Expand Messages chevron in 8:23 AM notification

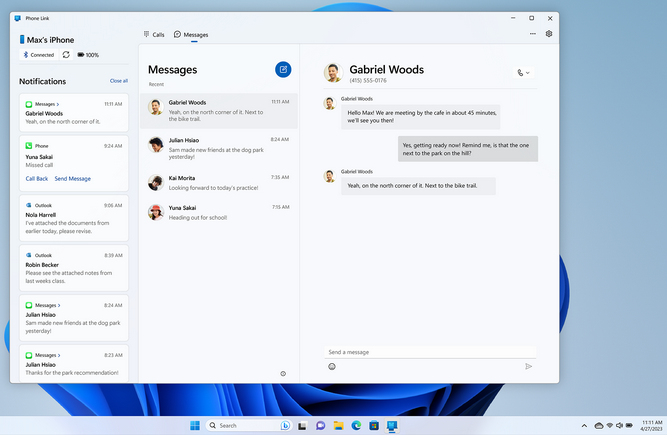[x=59, y=355]
